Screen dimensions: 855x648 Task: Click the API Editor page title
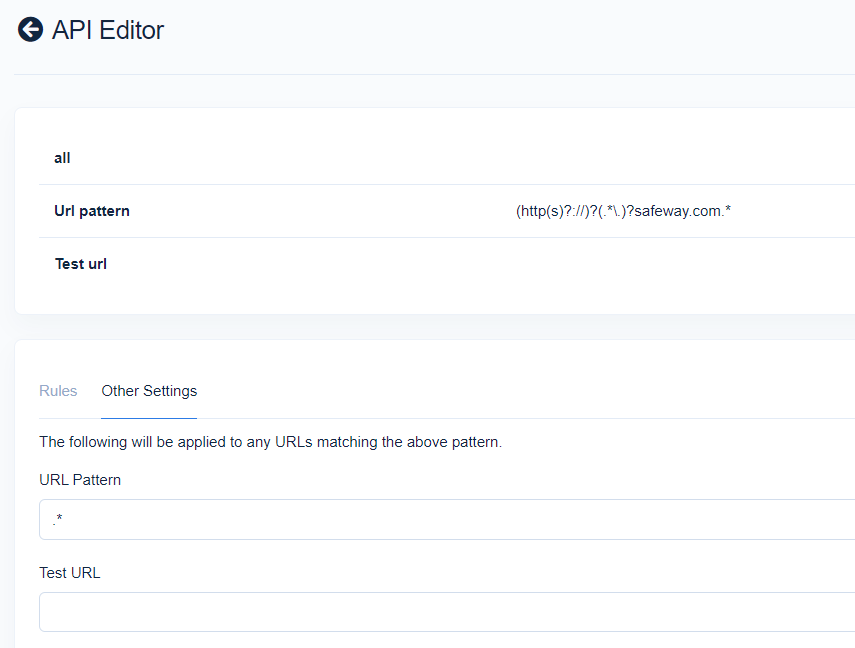point(108,30)
